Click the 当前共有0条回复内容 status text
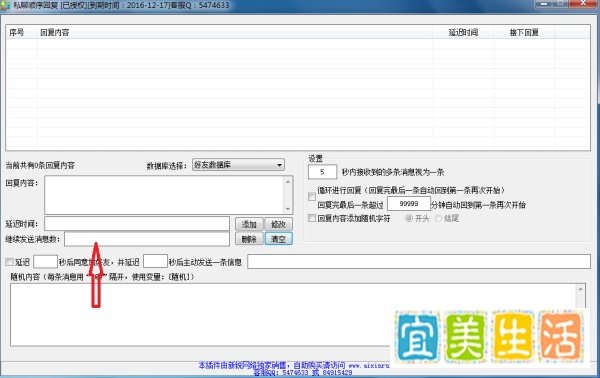 point(40,165)
